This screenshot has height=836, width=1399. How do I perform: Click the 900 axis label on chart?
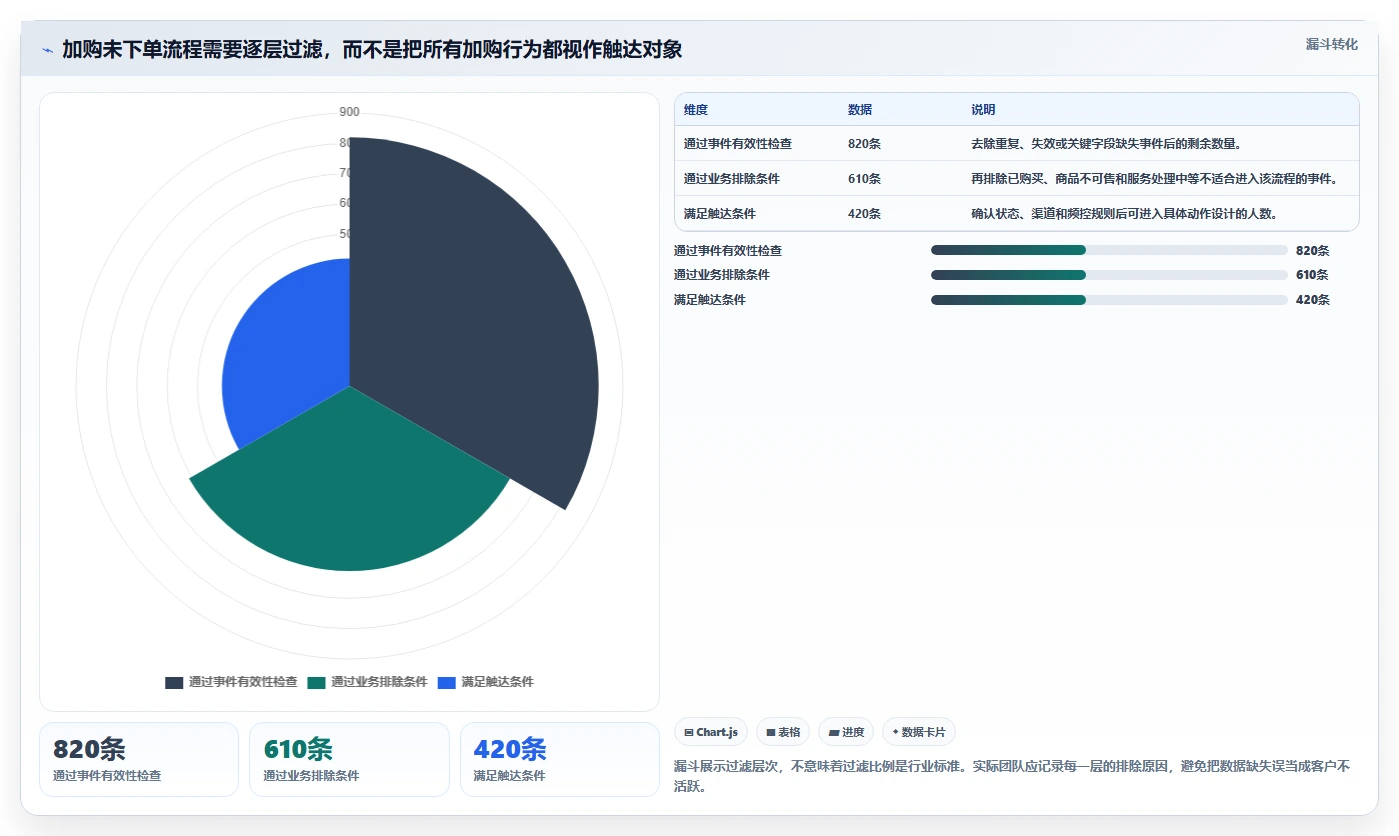pos(349,112)
